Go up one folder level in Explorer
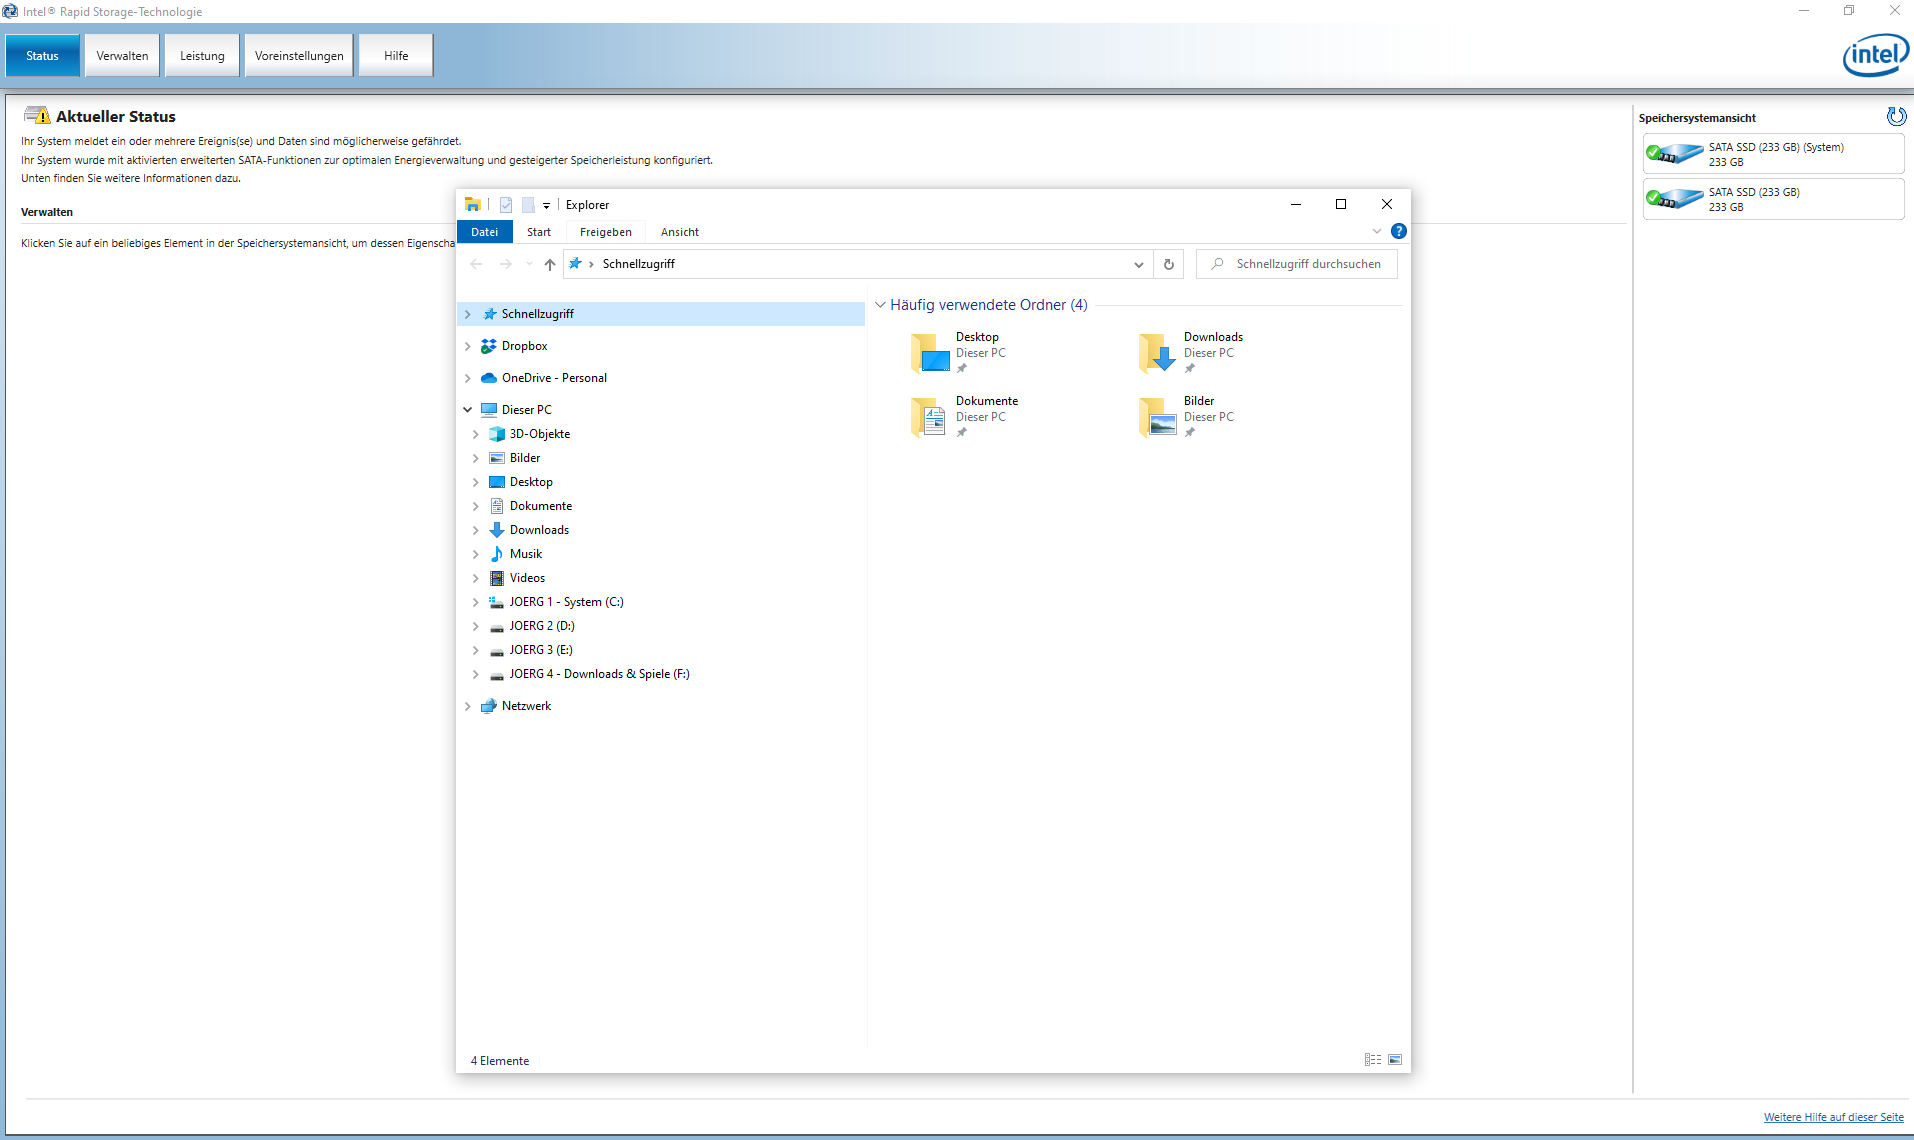 (550, 264)
